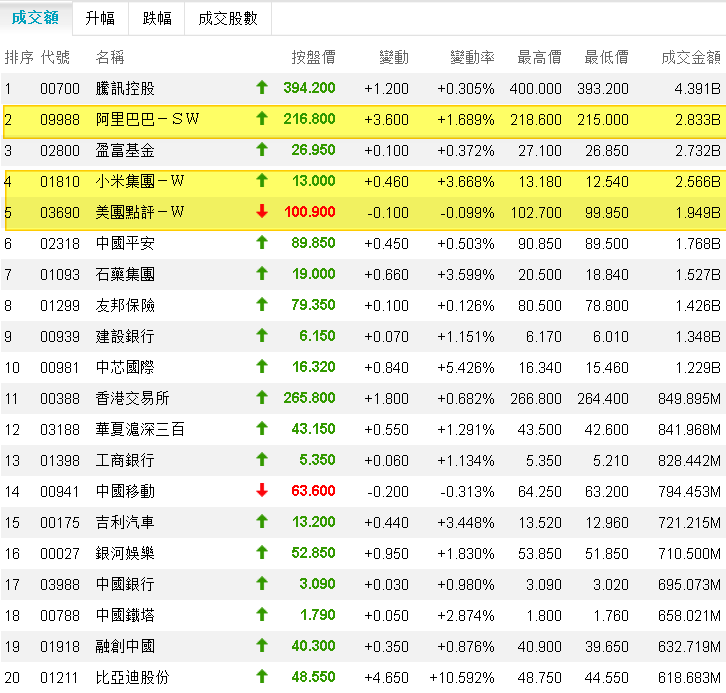Click change rate +10.592% of 比亞迪股份
This screenshot has height=693, width=726.
tap(462, 678)
